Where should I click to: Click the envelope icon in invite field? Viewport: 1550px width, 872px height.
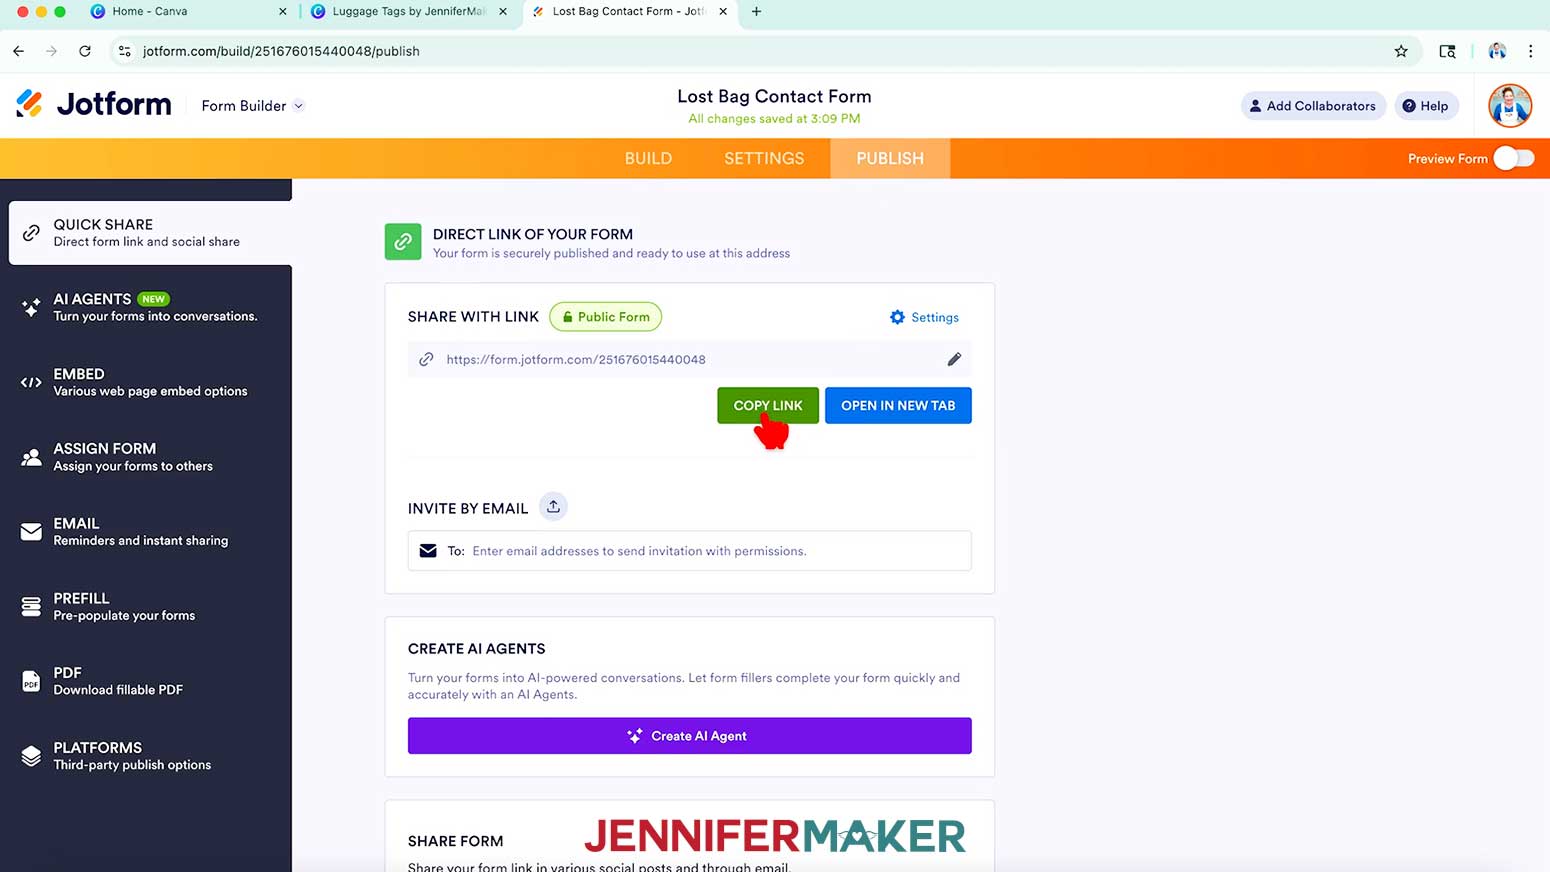[x=428, y=551]
